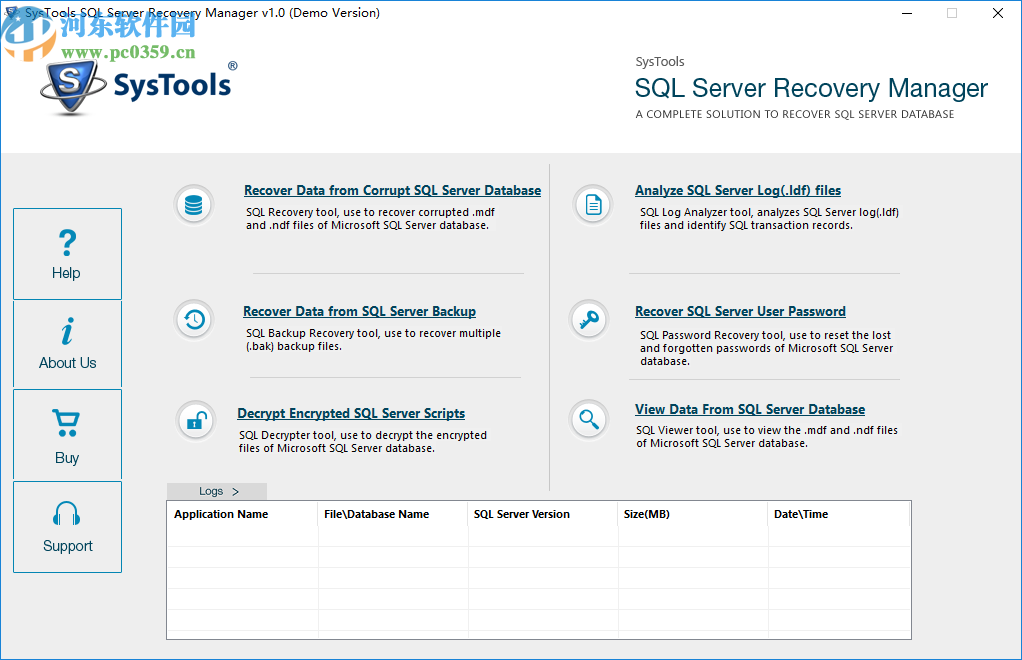This screenshot has width=1022, height=660.
Task: Open Decrypt Encrypted SQL Server Scripts
Action: point(350,413)
